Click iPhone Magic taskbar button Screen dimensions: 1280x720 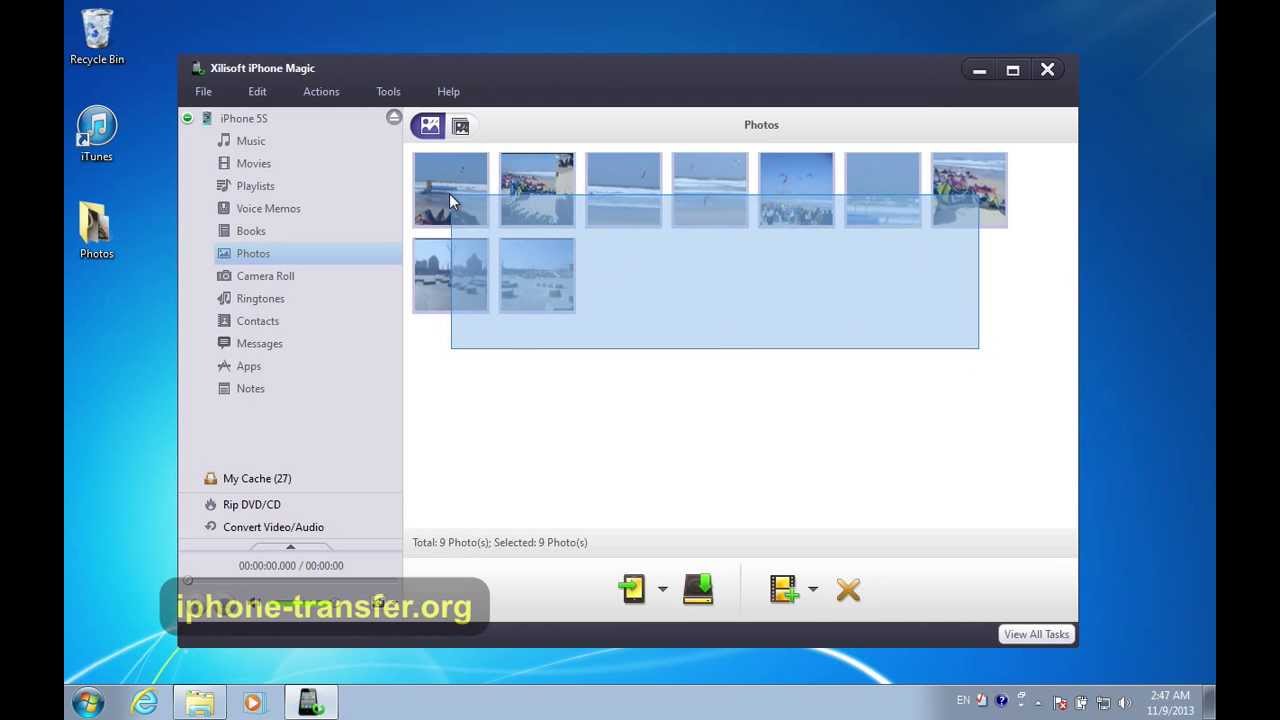pyautogui.click(x=310, y=703)
